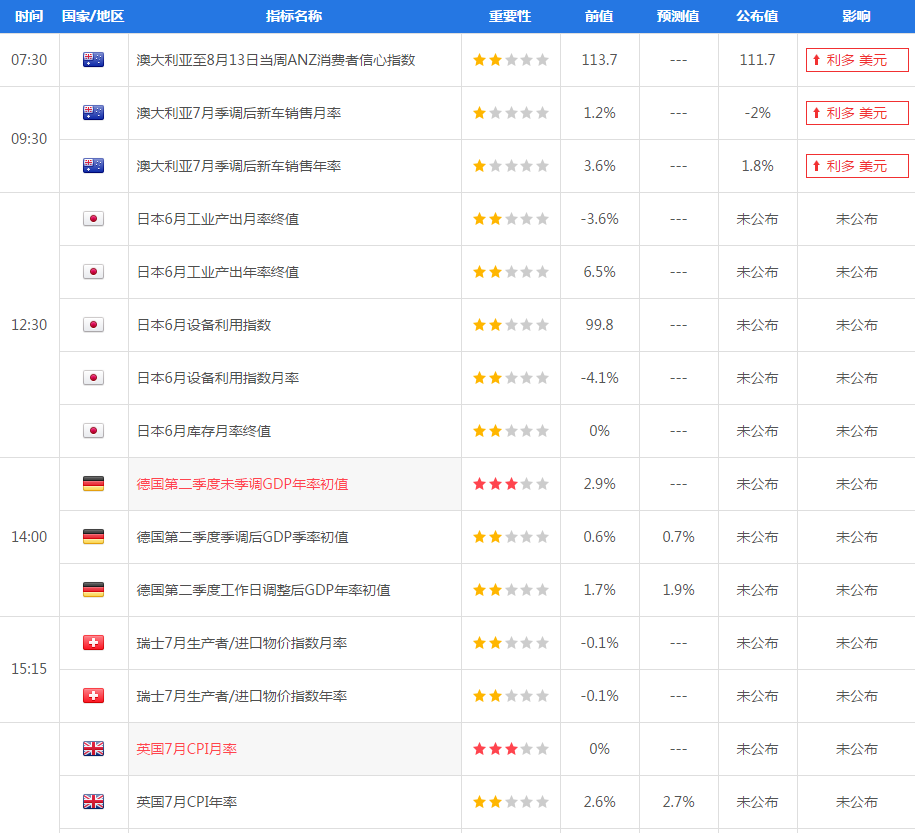Open 德国第二季度未季调GDP年率初值 indicator link
This screenshot has width=915, height=833.
tap(243, 484)
